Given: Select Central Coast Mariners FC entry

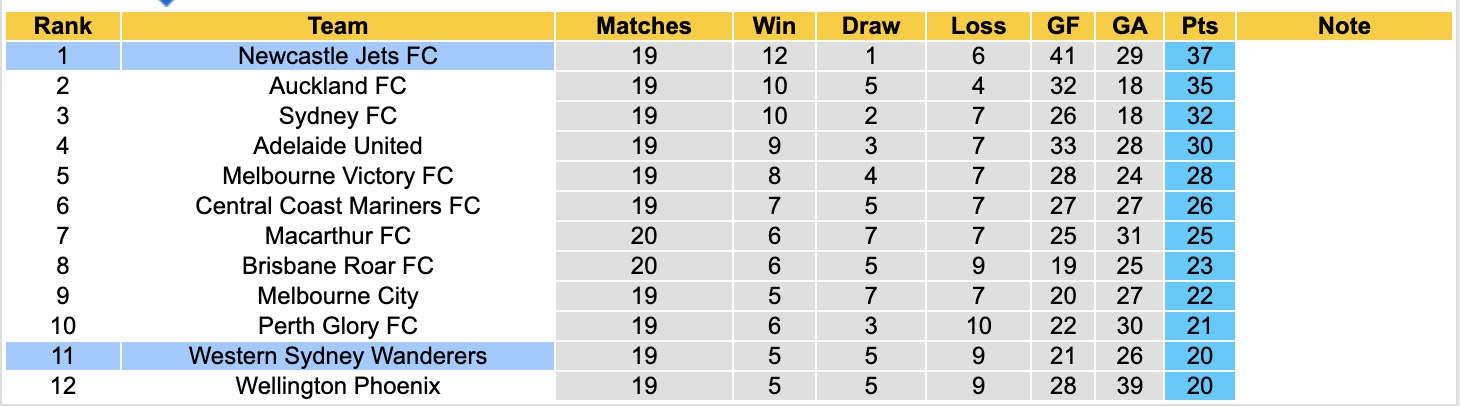Looking at the screenshot, I should [338, 206].
